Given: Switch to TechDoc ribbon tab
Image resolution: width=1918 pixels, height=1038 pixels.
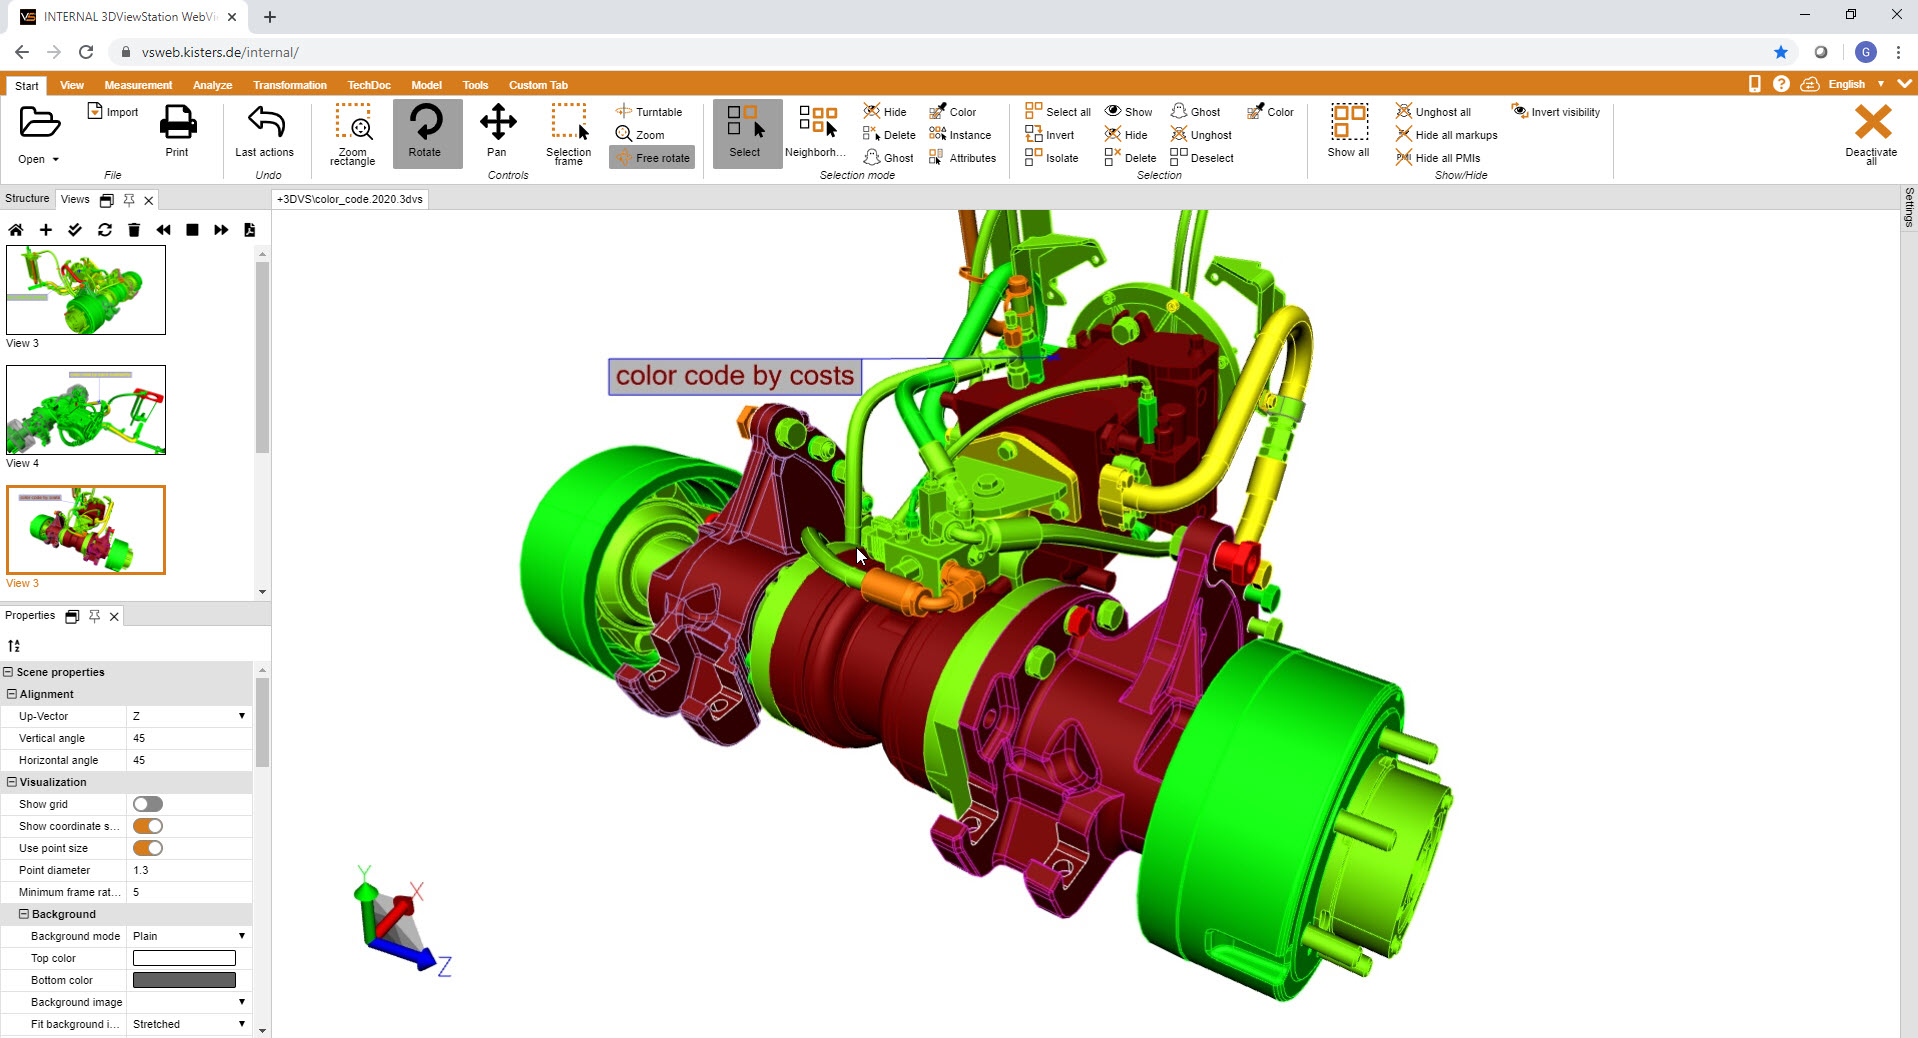Looking at the screenshot, I should coord(369,85).
